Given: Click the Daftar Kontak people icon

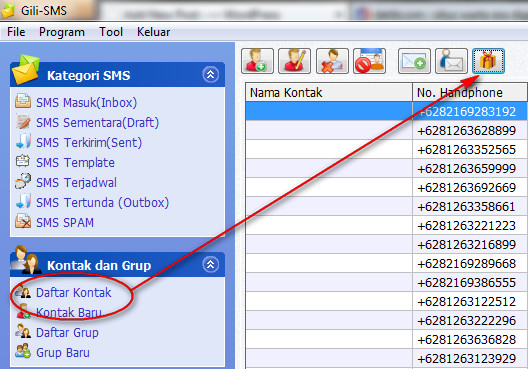Looking at the screenshot, I should click(x=23, y=292).
